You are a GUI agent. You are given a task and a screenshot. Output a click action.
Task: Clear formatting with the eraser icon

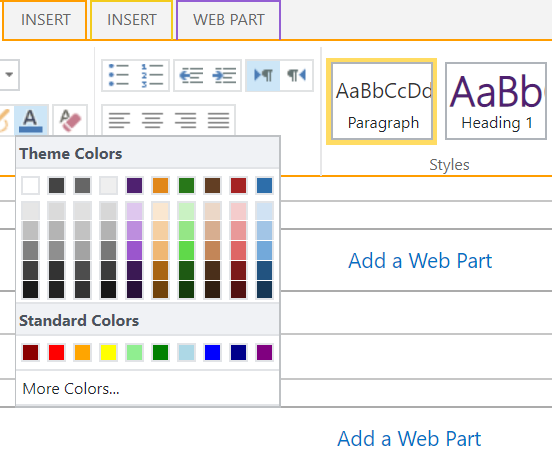[70, 120]
